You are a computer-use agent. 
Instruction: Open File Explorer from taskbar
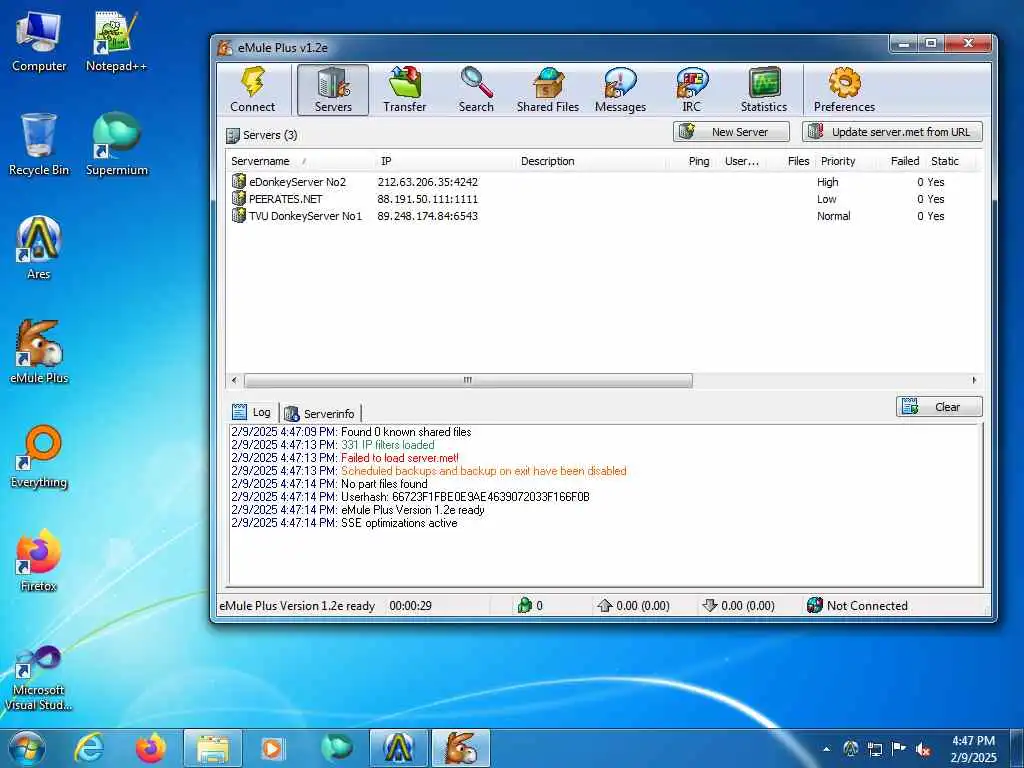point(213,748)
